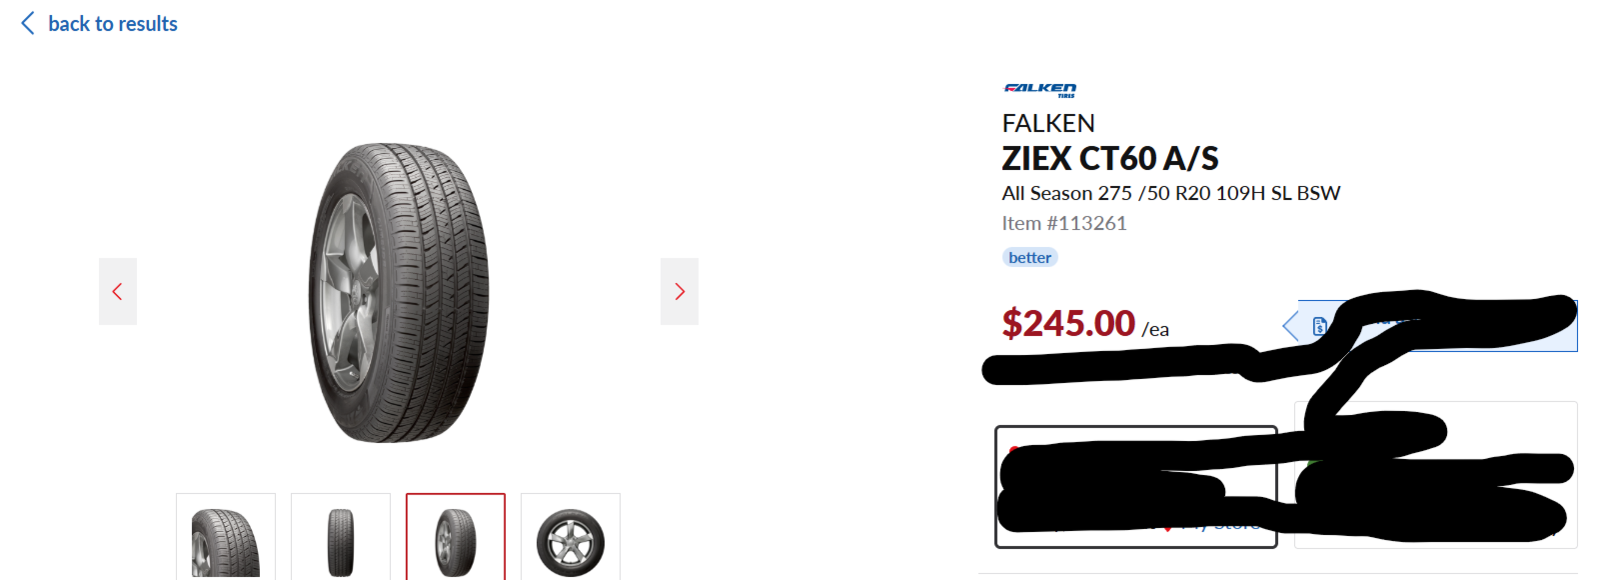
Task: Click the Falken Tires logo
Action: pos(1040,89)
